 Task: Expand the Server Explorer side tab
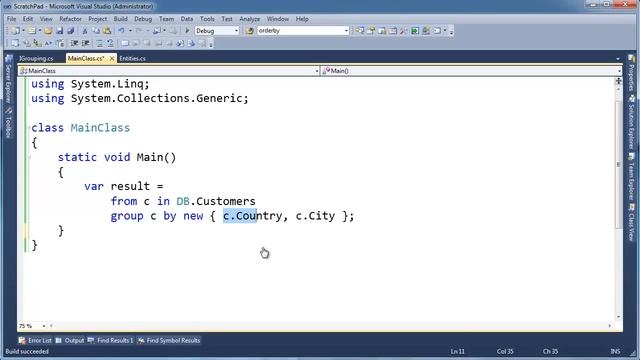(9, 80)
